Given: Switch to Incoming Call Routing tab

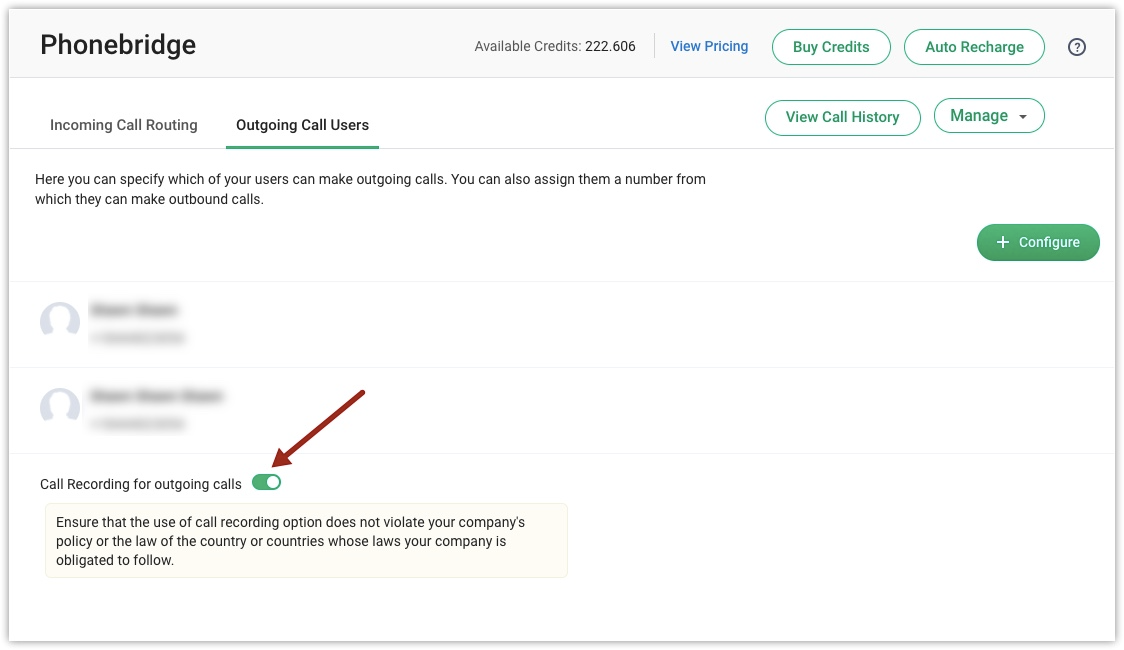Looking at the screenshot, I should (x=124, y=125).
